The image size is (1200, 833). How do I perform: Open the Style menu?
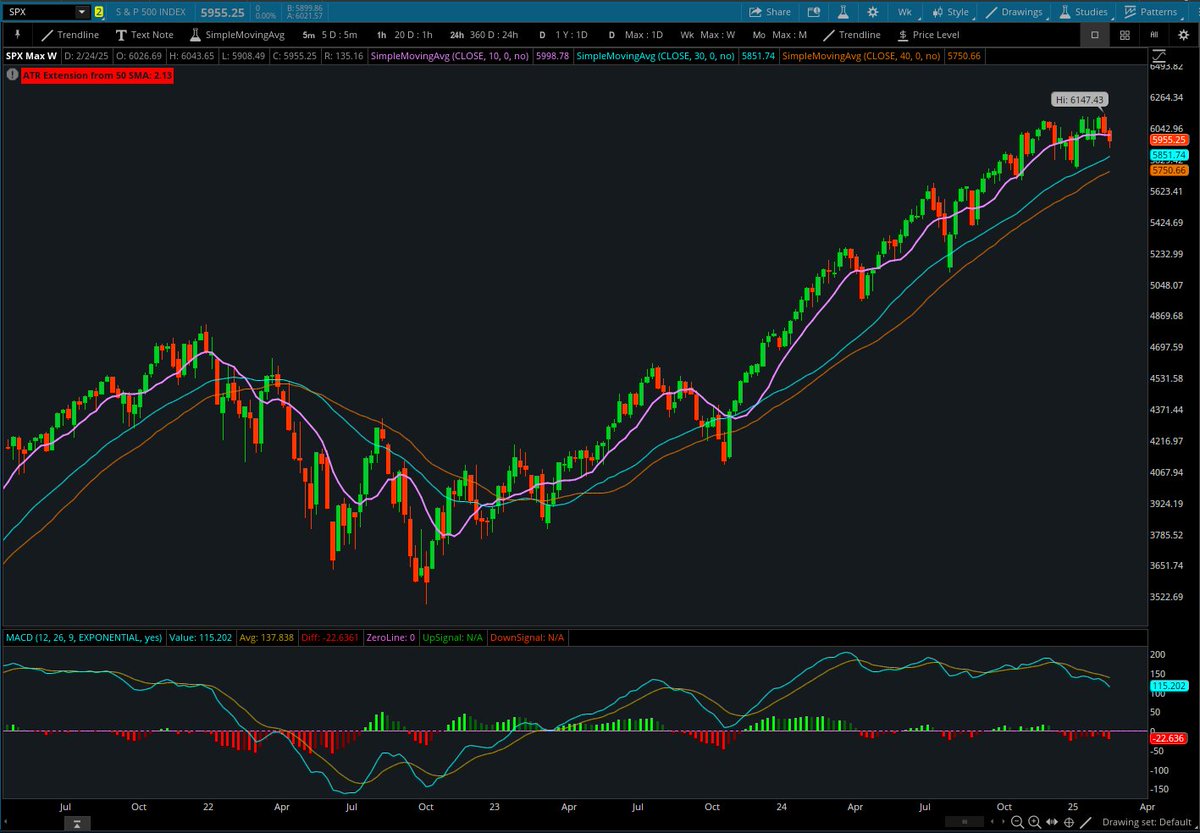pos(950,12)
